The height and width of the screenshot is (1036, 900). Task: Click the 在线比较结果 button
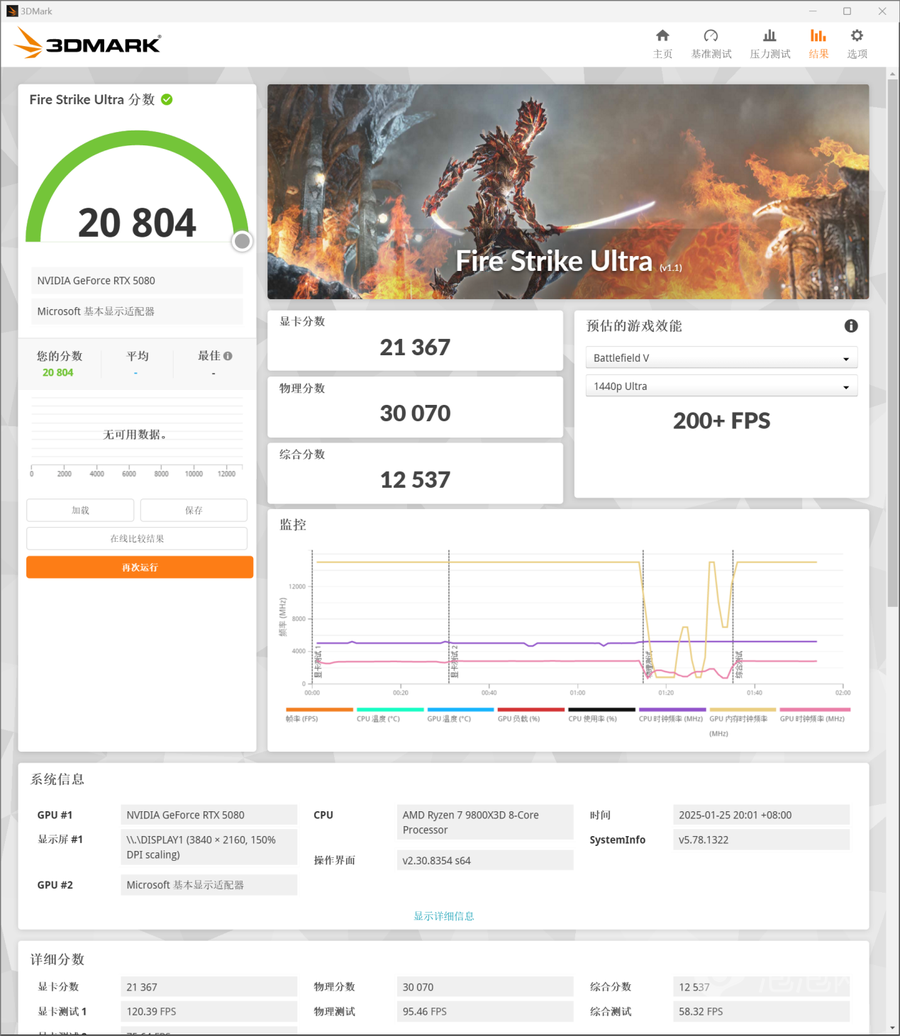click(x=137, y=539)
